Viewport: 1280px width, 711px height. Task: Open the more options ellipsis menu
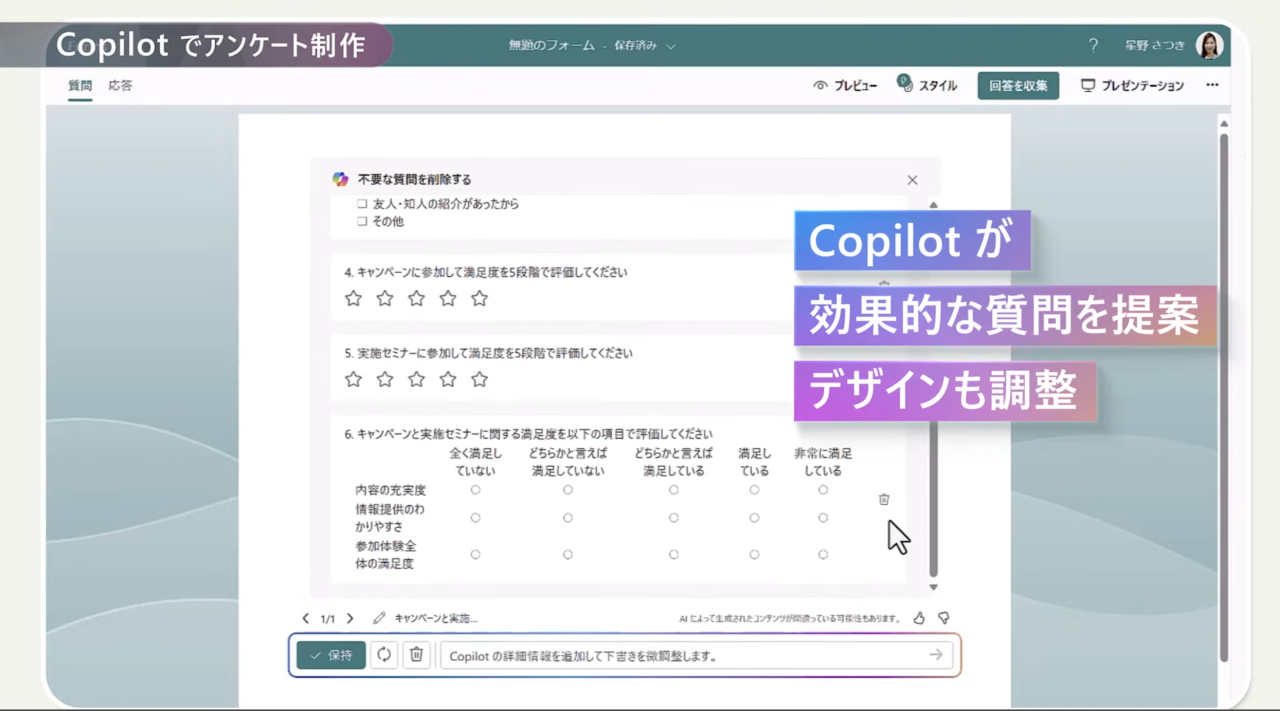(x=1212, y=85)
